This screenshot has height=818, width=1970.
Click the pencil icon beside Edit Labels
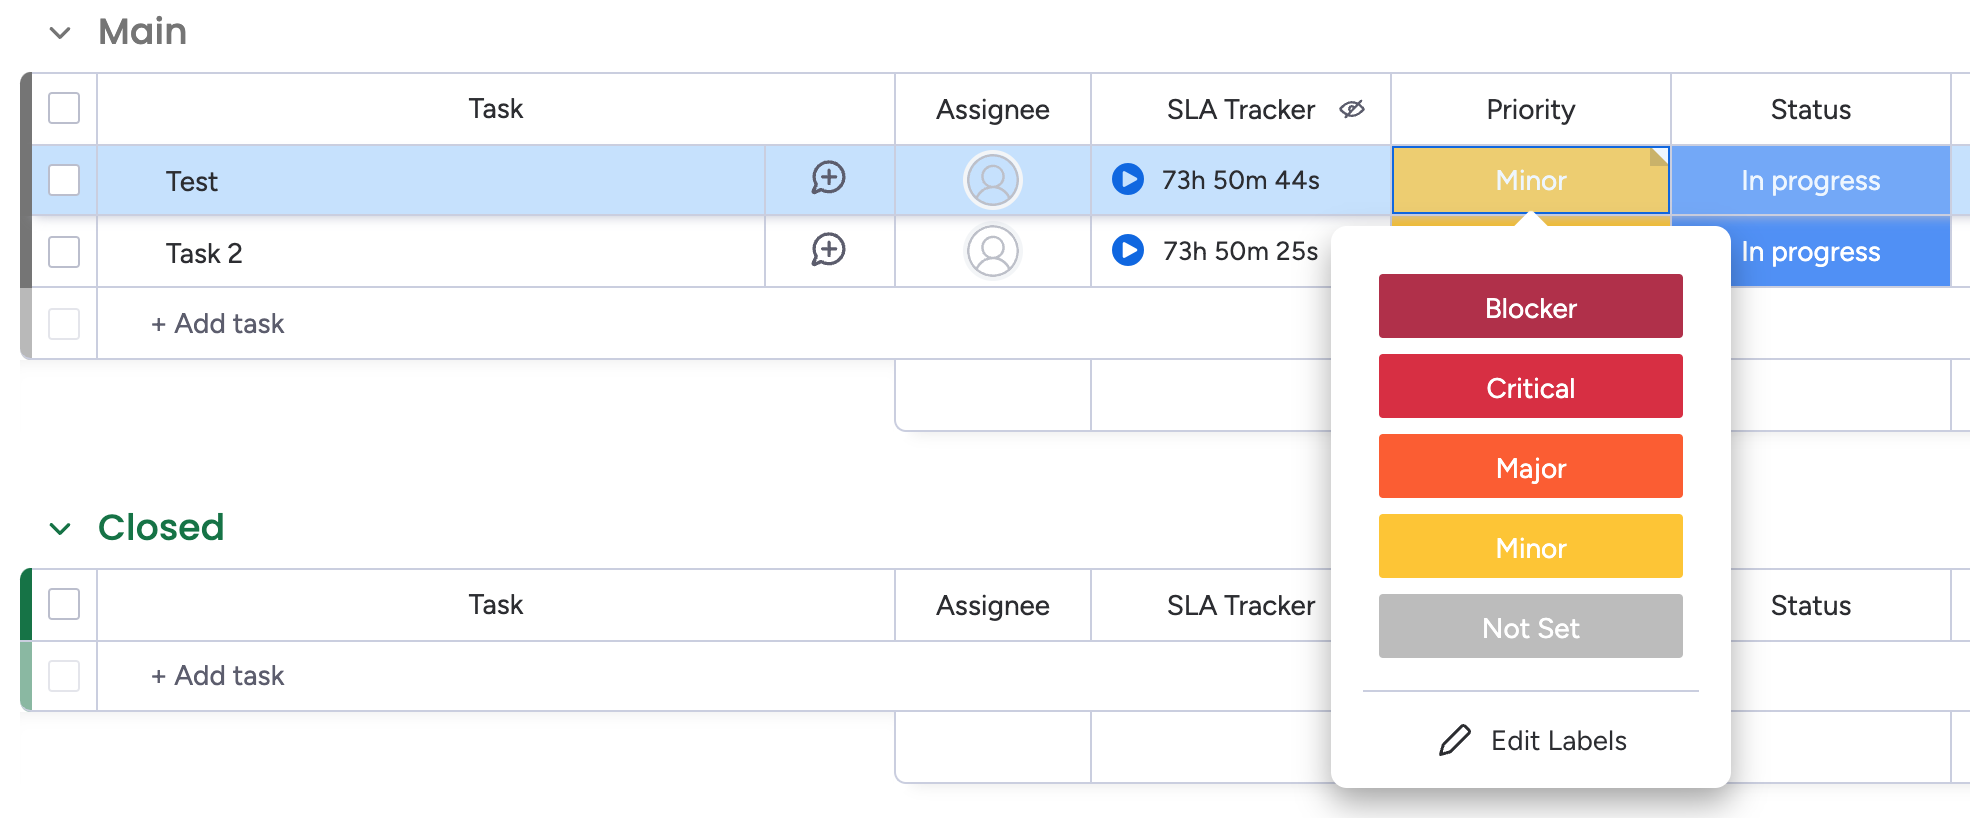1455,740
